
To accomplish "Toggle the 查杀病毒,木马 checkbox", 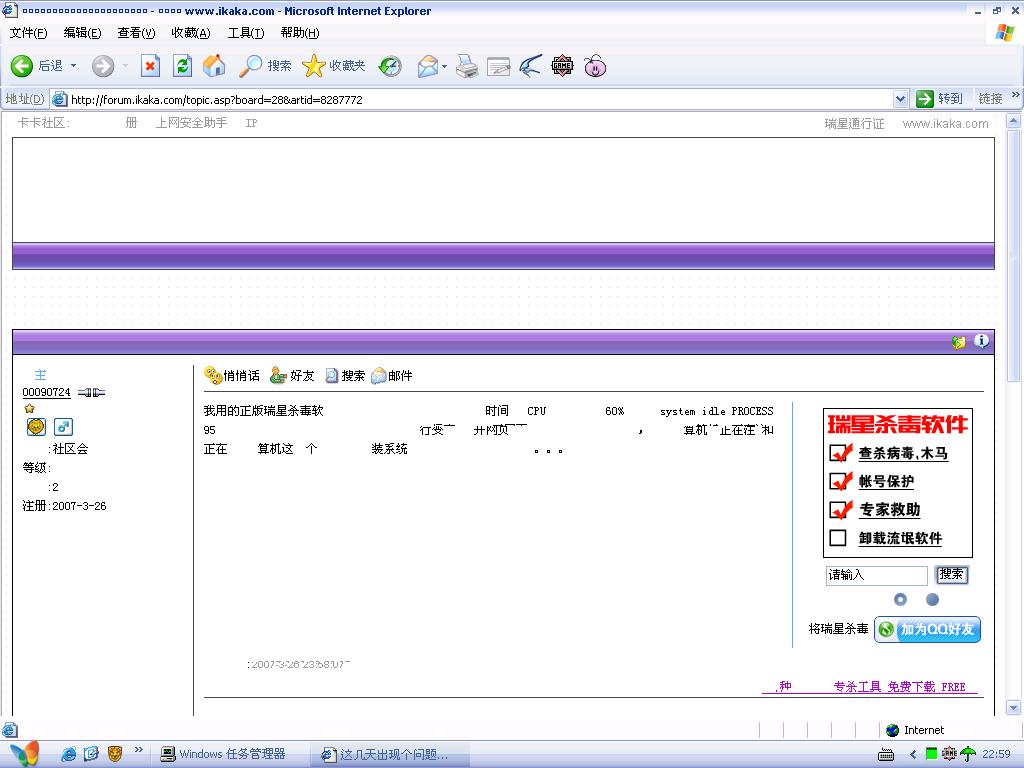I will 840,453.
